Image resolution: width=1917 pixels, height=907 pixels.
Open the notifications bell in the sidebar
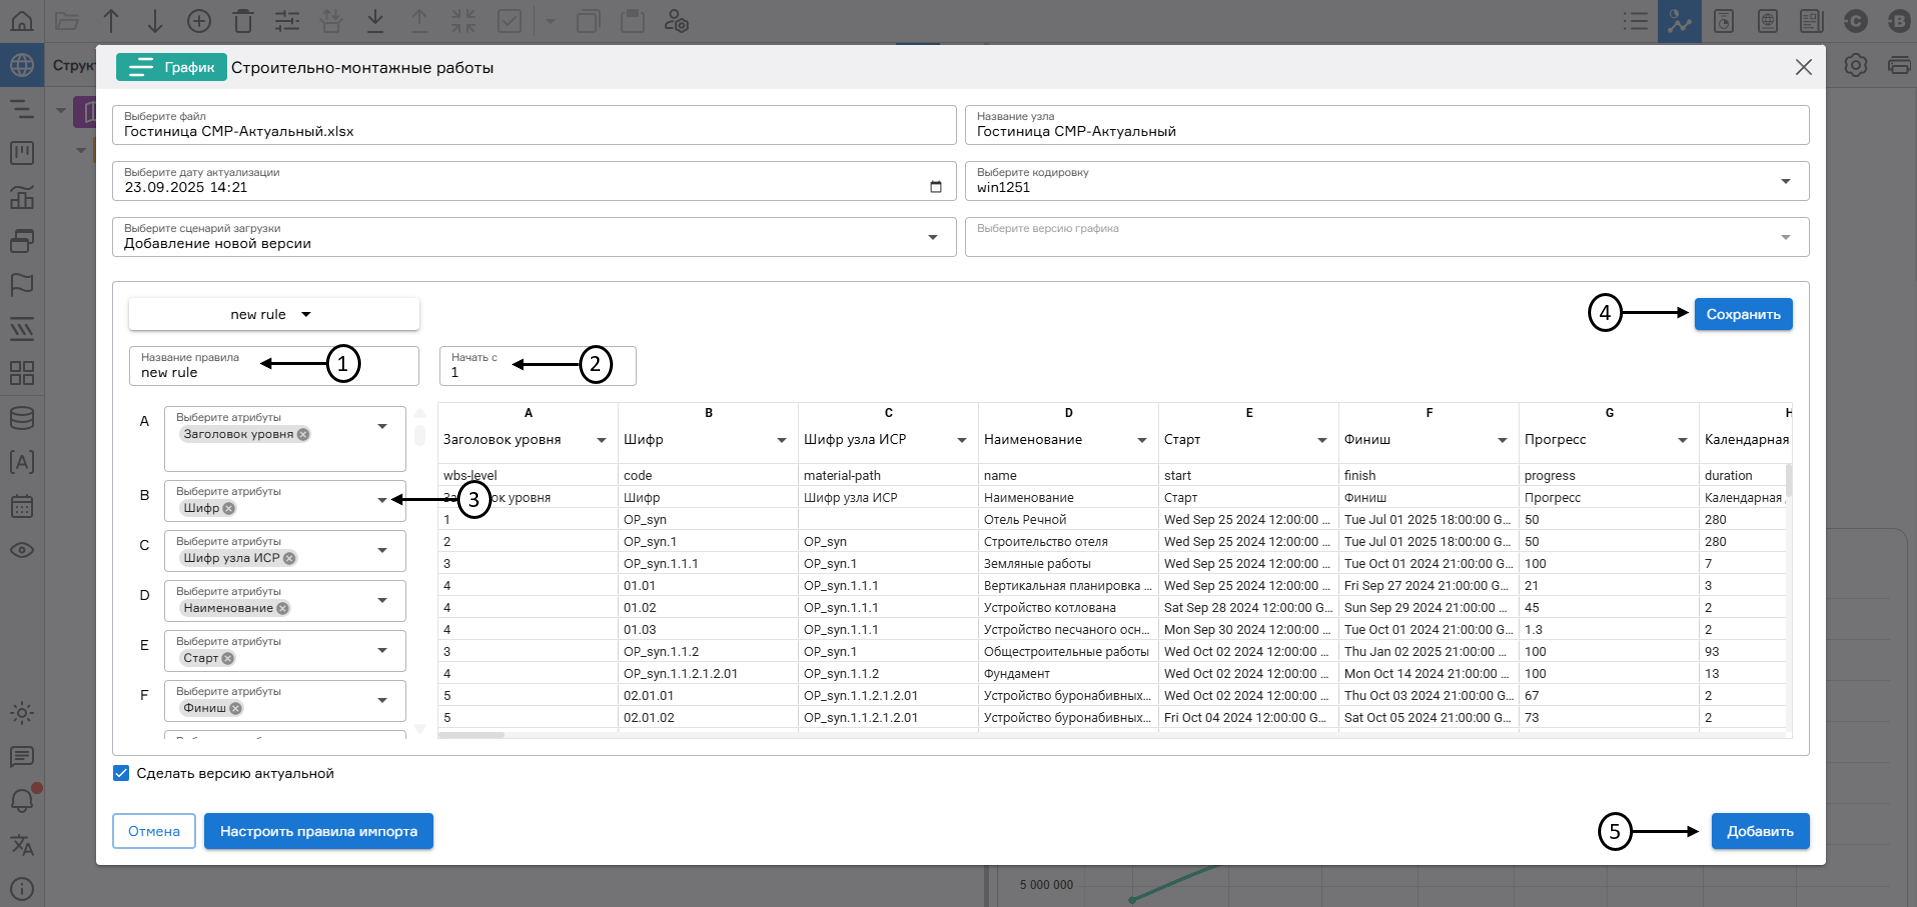22,800
